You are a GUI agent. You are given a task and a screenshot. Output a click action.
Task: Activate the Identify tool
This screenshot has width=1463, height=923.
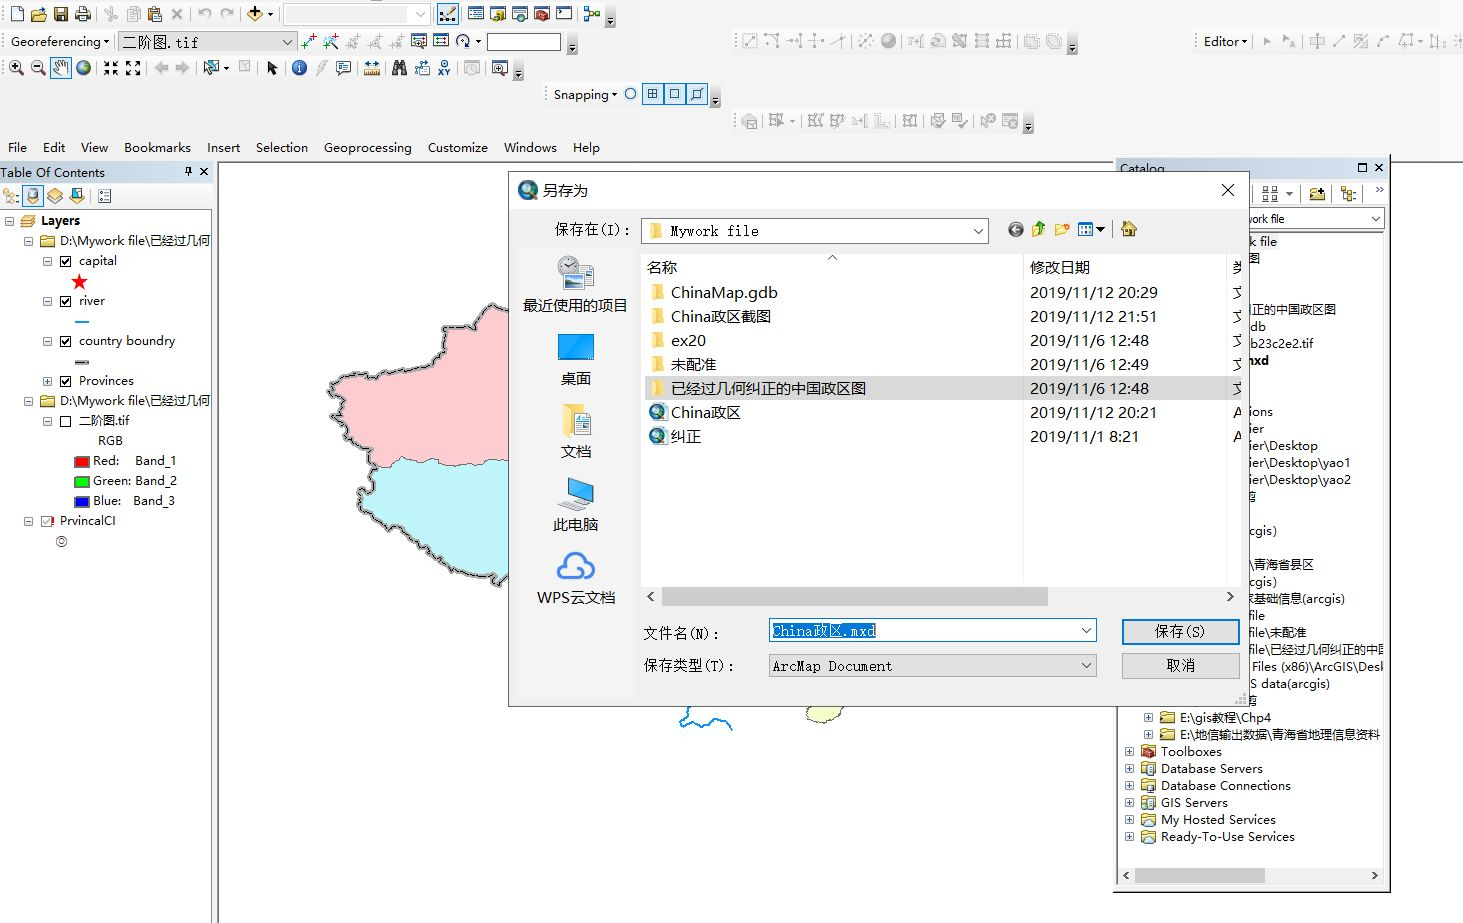[299, 68]
